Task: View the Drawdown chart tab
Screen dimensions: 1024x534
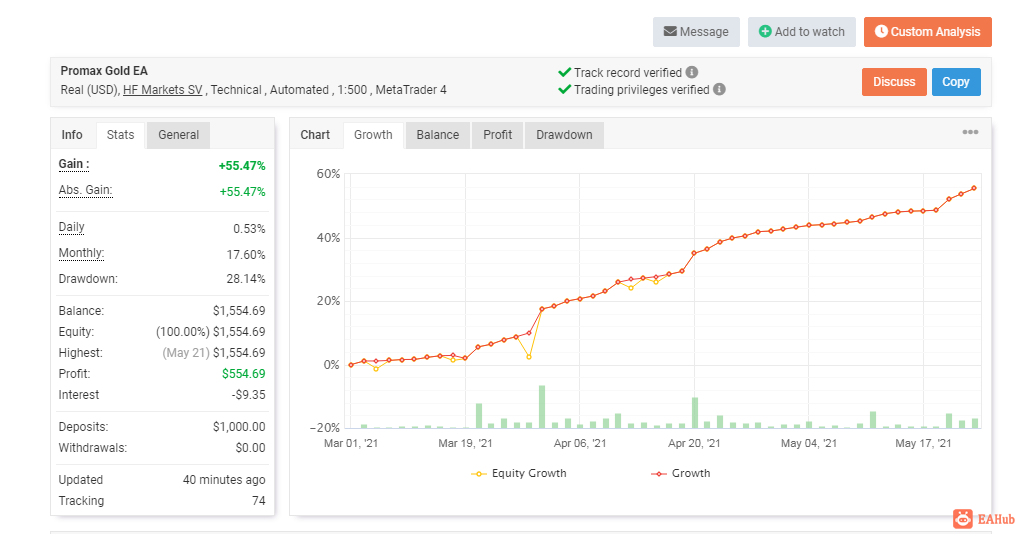Action: click(564, 135)
